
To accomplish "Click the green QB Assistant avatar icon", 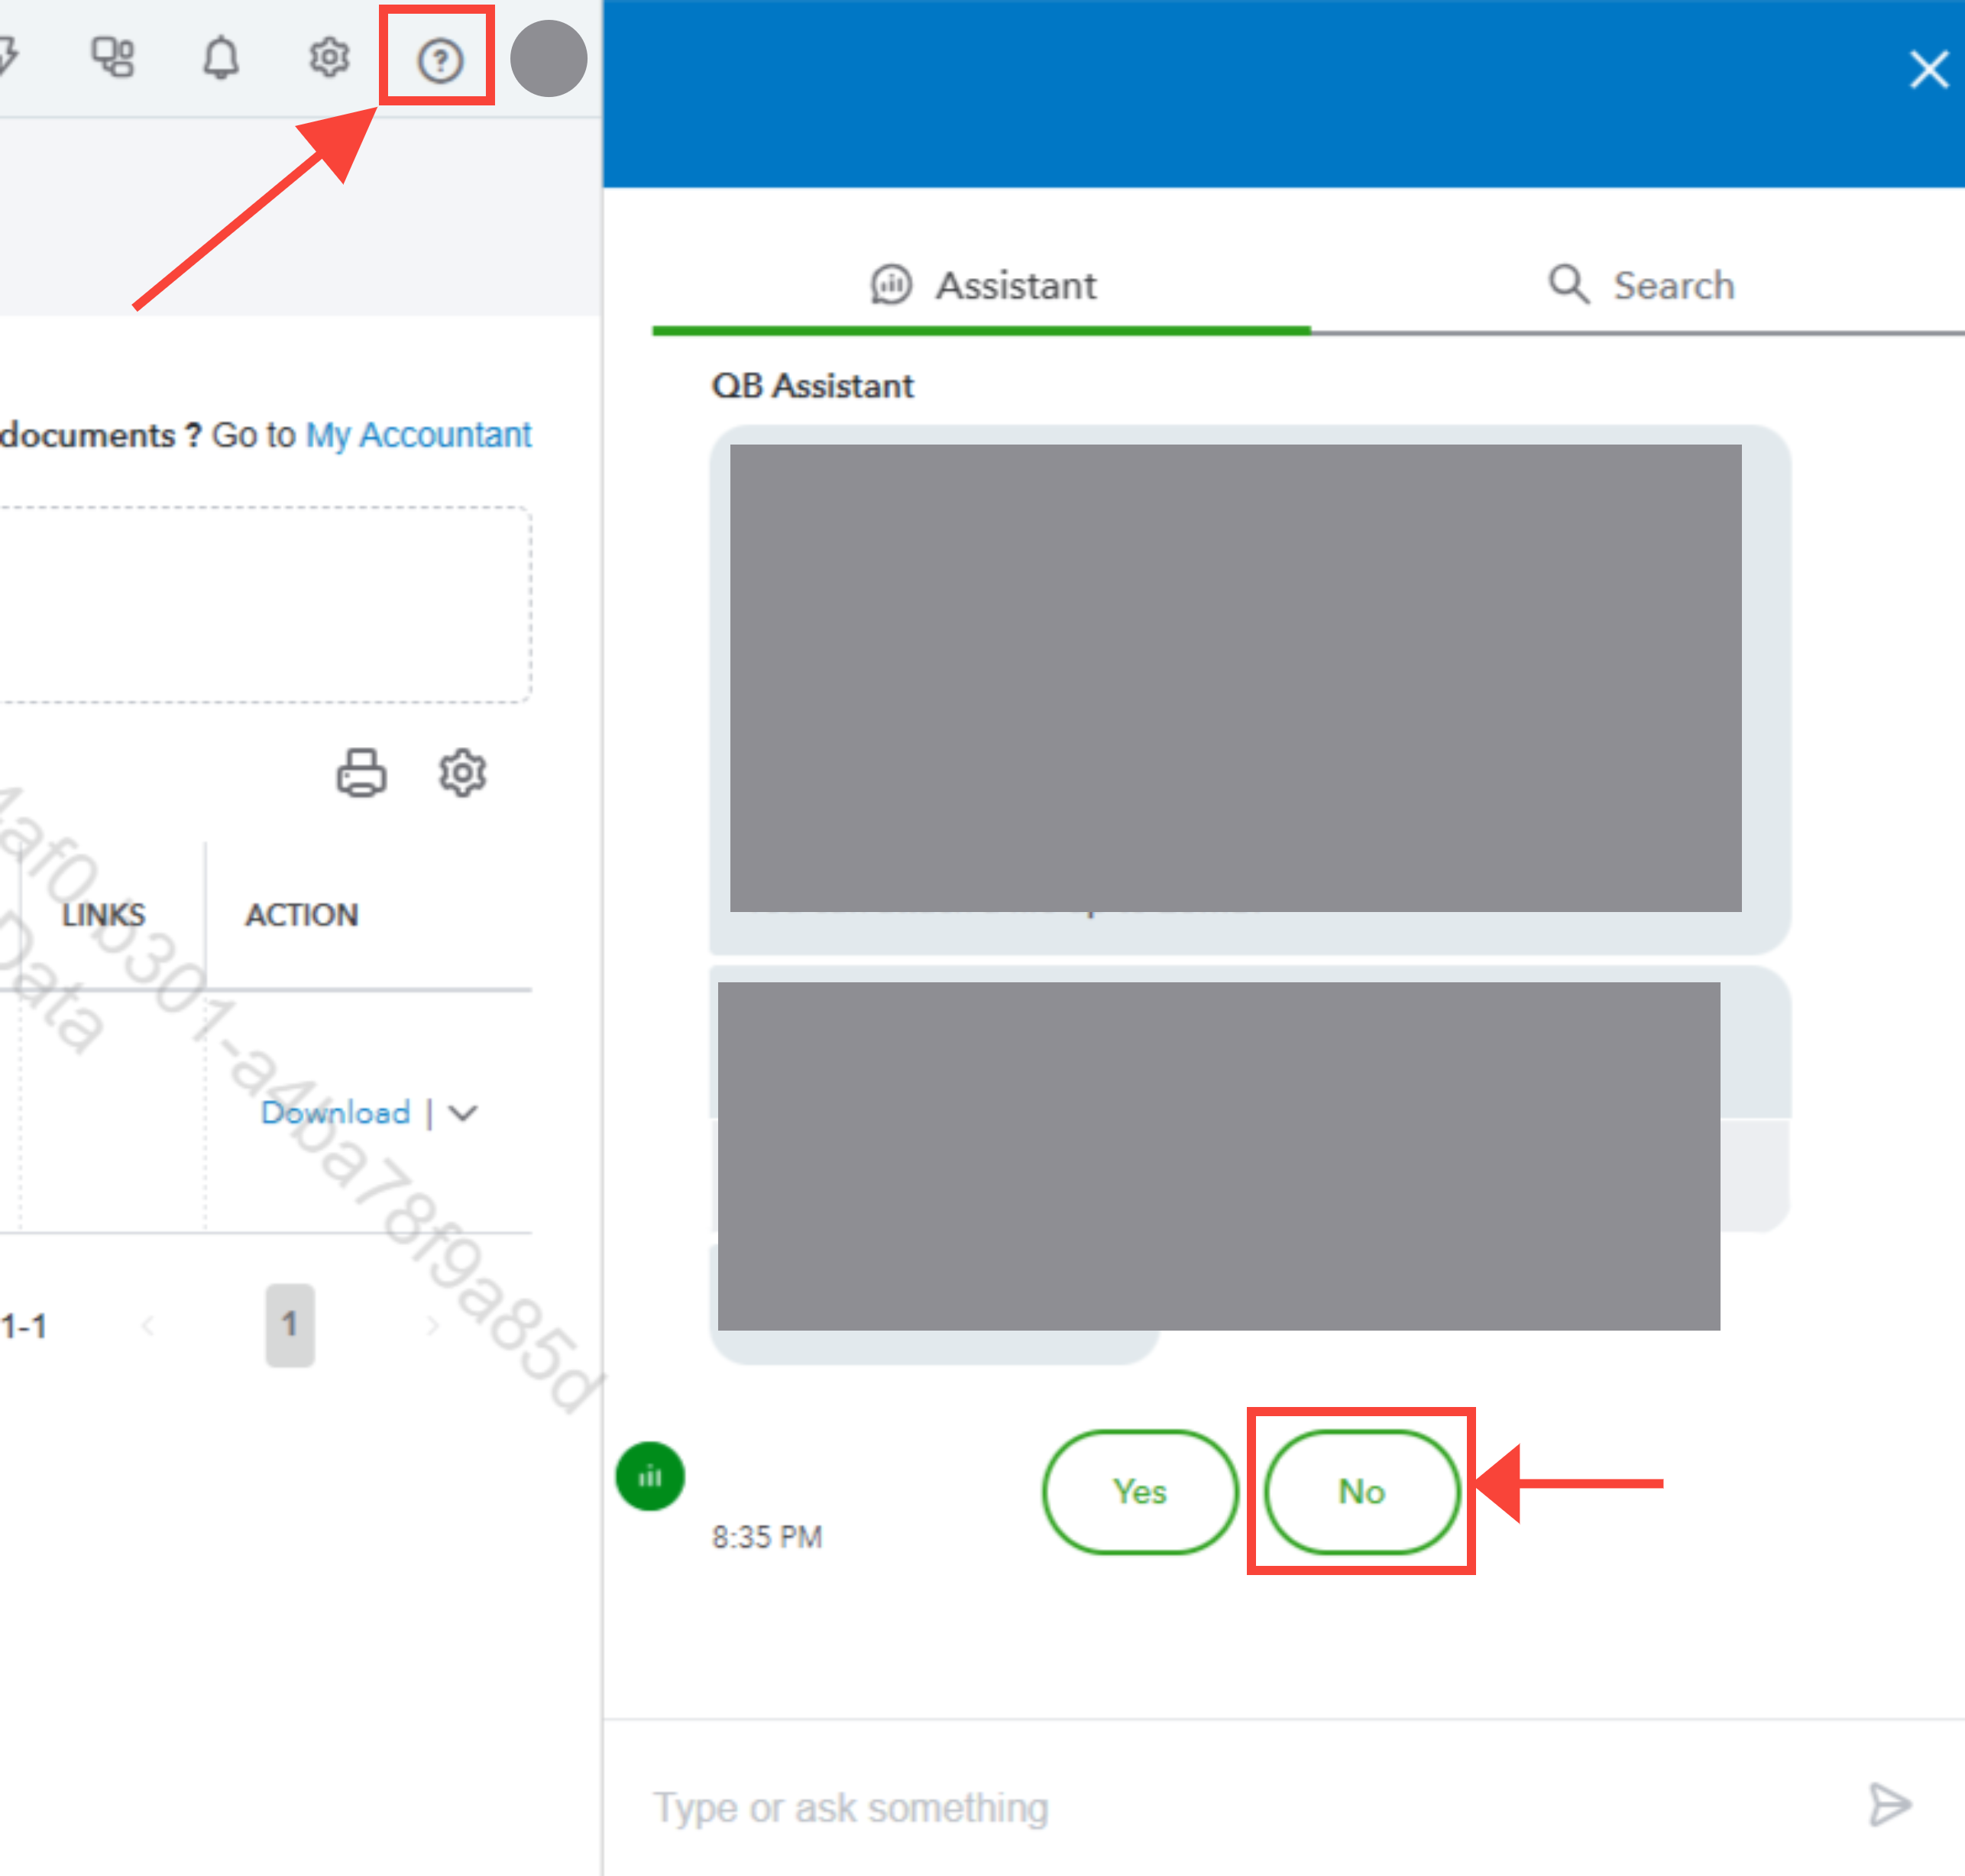I will 650,1476.
